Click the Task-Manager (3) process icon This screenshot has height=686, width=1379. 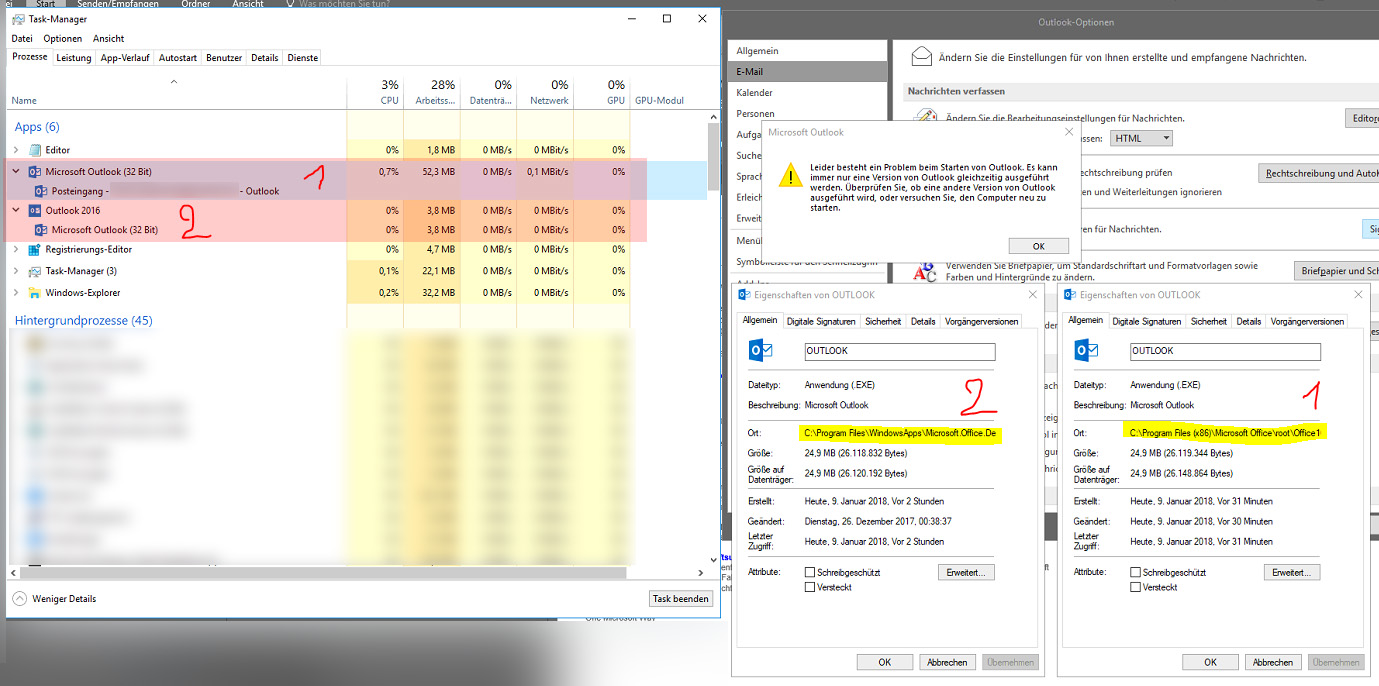[x=35, y=271]
